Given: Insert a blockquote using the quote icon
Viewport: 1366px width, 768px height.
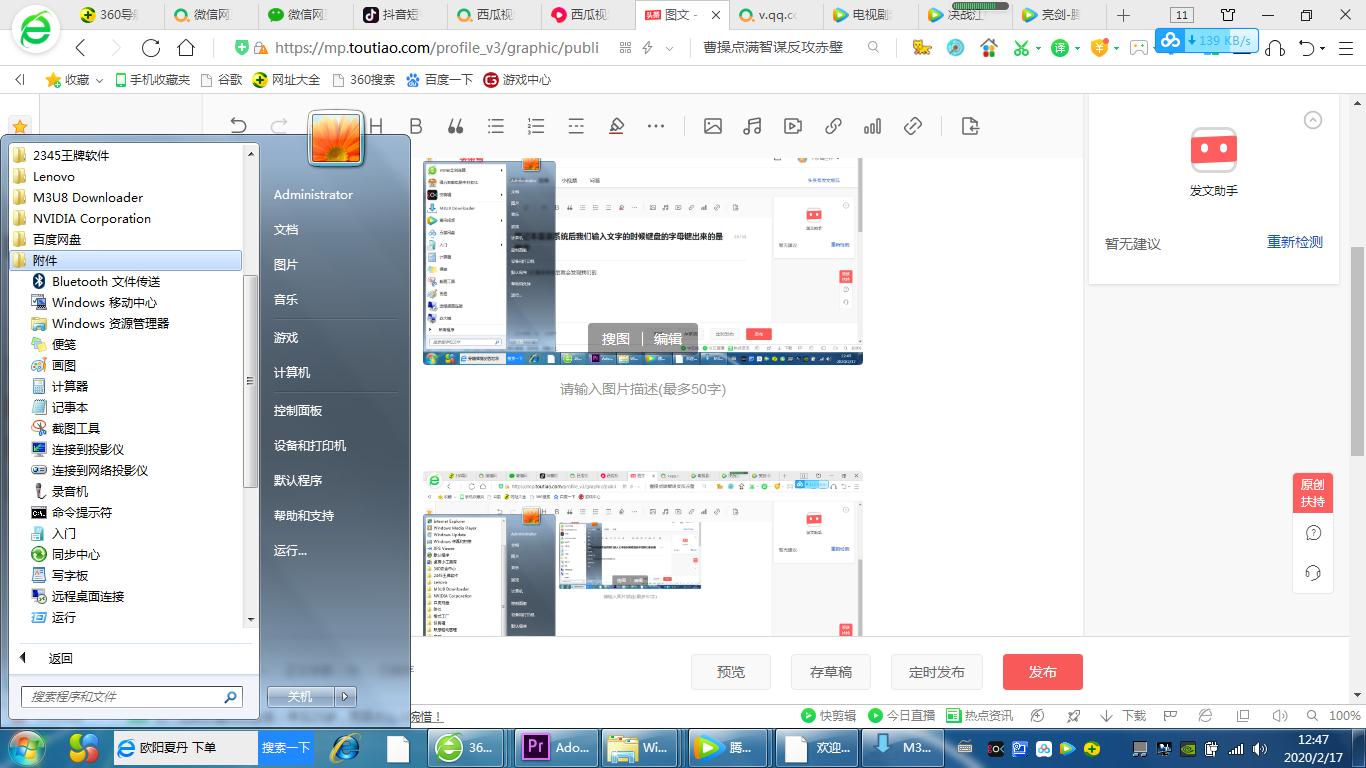Looking at the screenshot, I should [x=456, y=126].
